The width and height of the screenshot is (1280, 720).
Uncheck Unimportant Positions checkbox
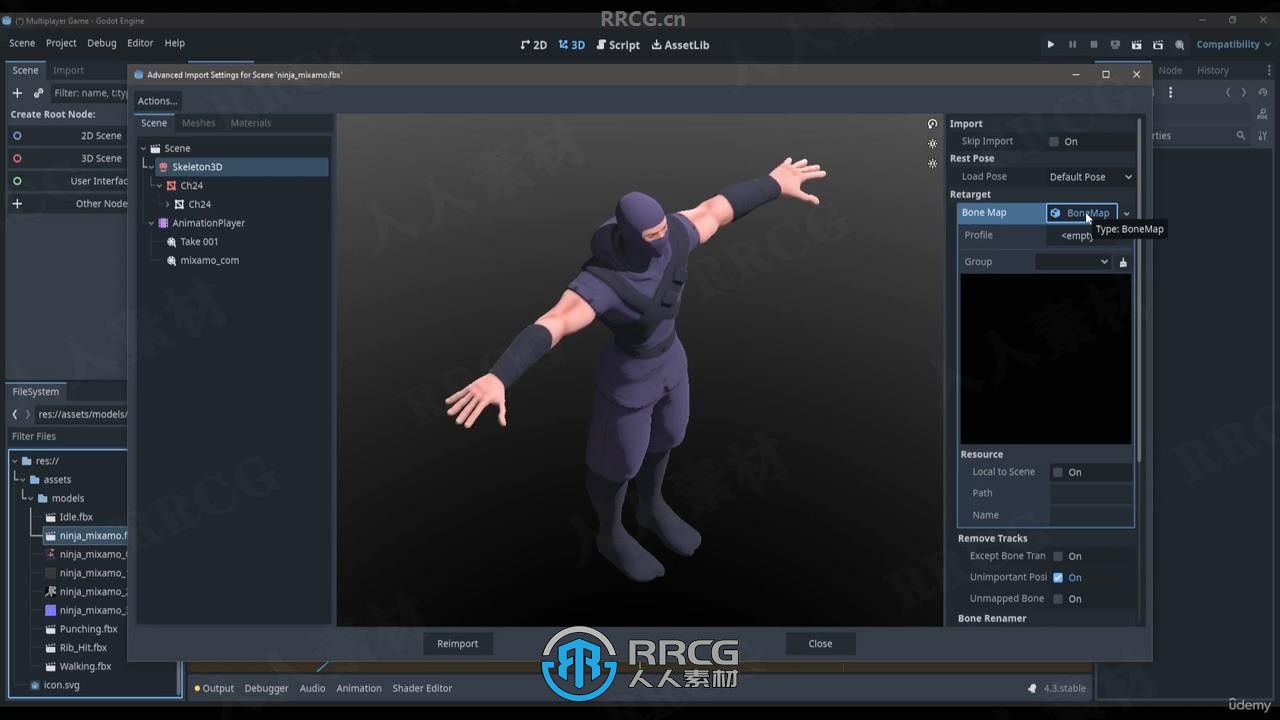tap(1058, 578)
